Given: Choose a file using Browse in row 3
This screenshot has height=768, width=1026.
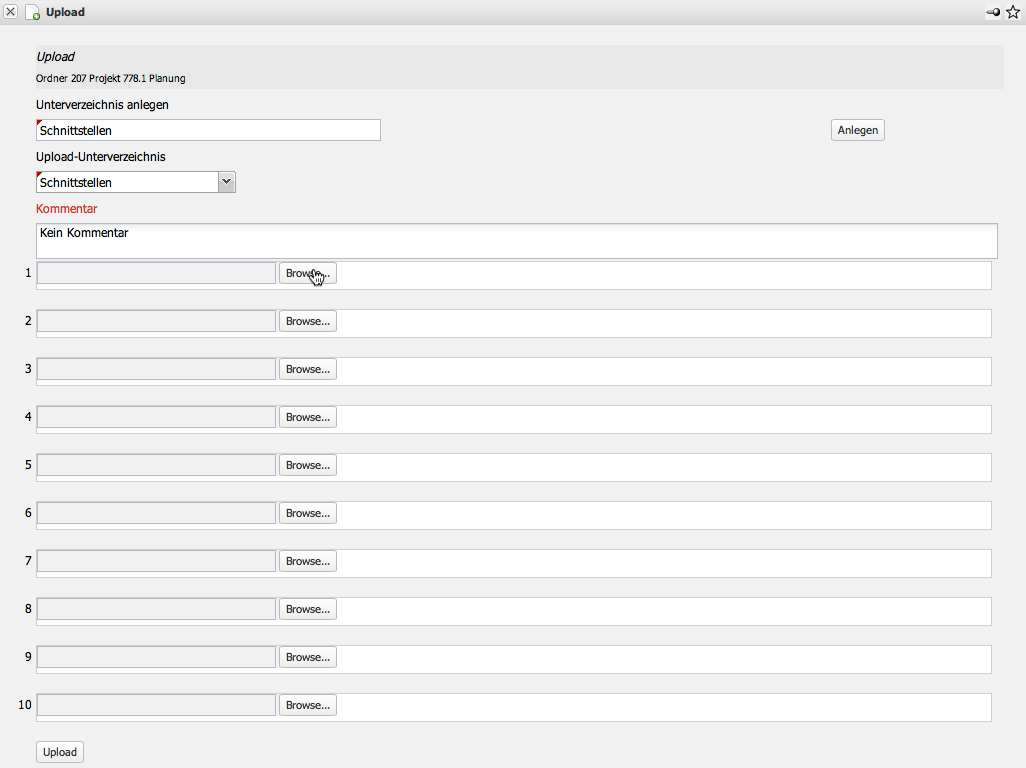Looking at the screenshot, I should tap(307, 369).
